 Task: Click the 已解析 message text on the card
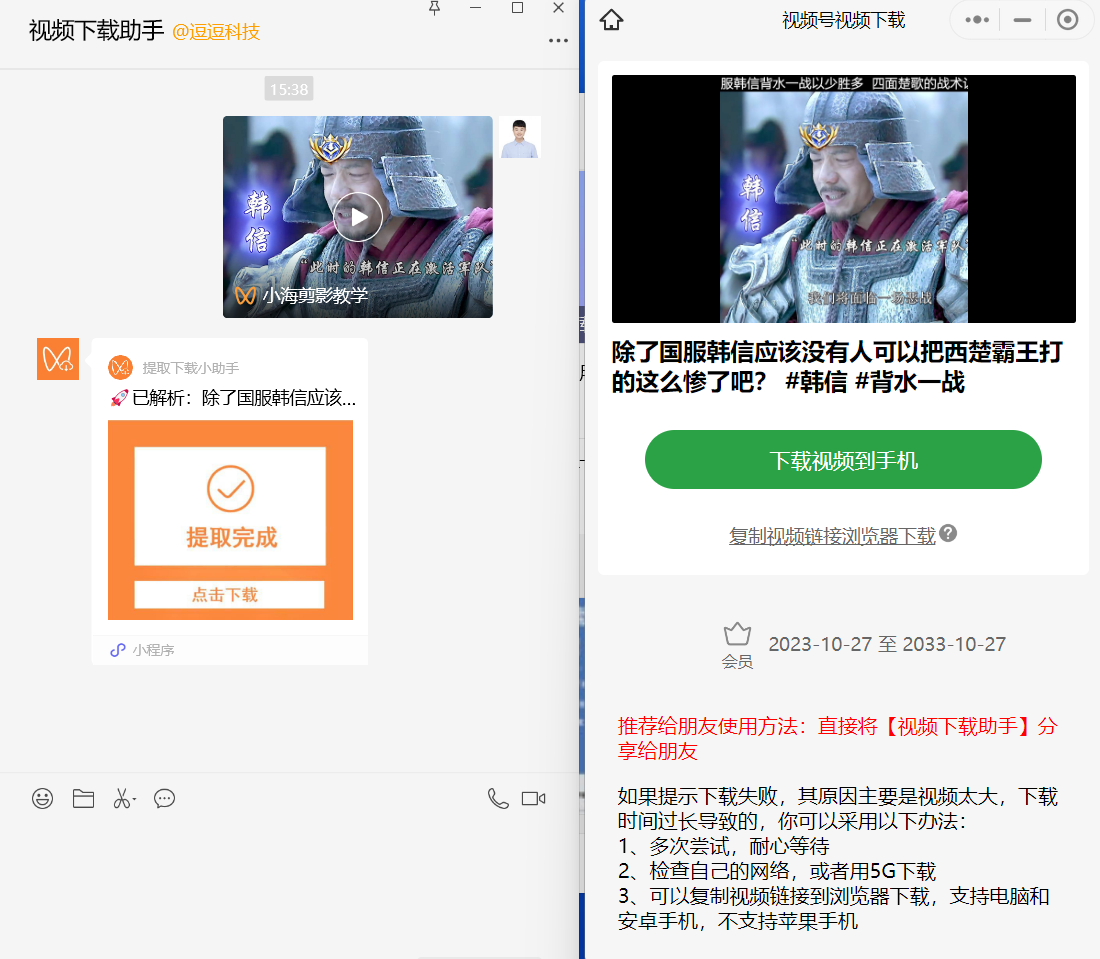tap(234, 398)
